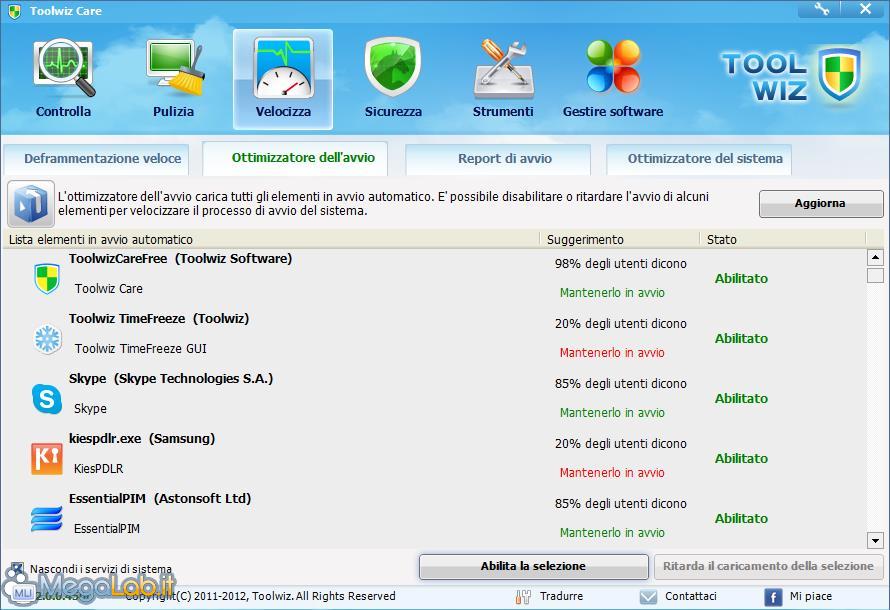The height and width of the screenshot is (610, 890).
Task: Select the Kies kiespdlr.exe icon
Action: [47, 459]
